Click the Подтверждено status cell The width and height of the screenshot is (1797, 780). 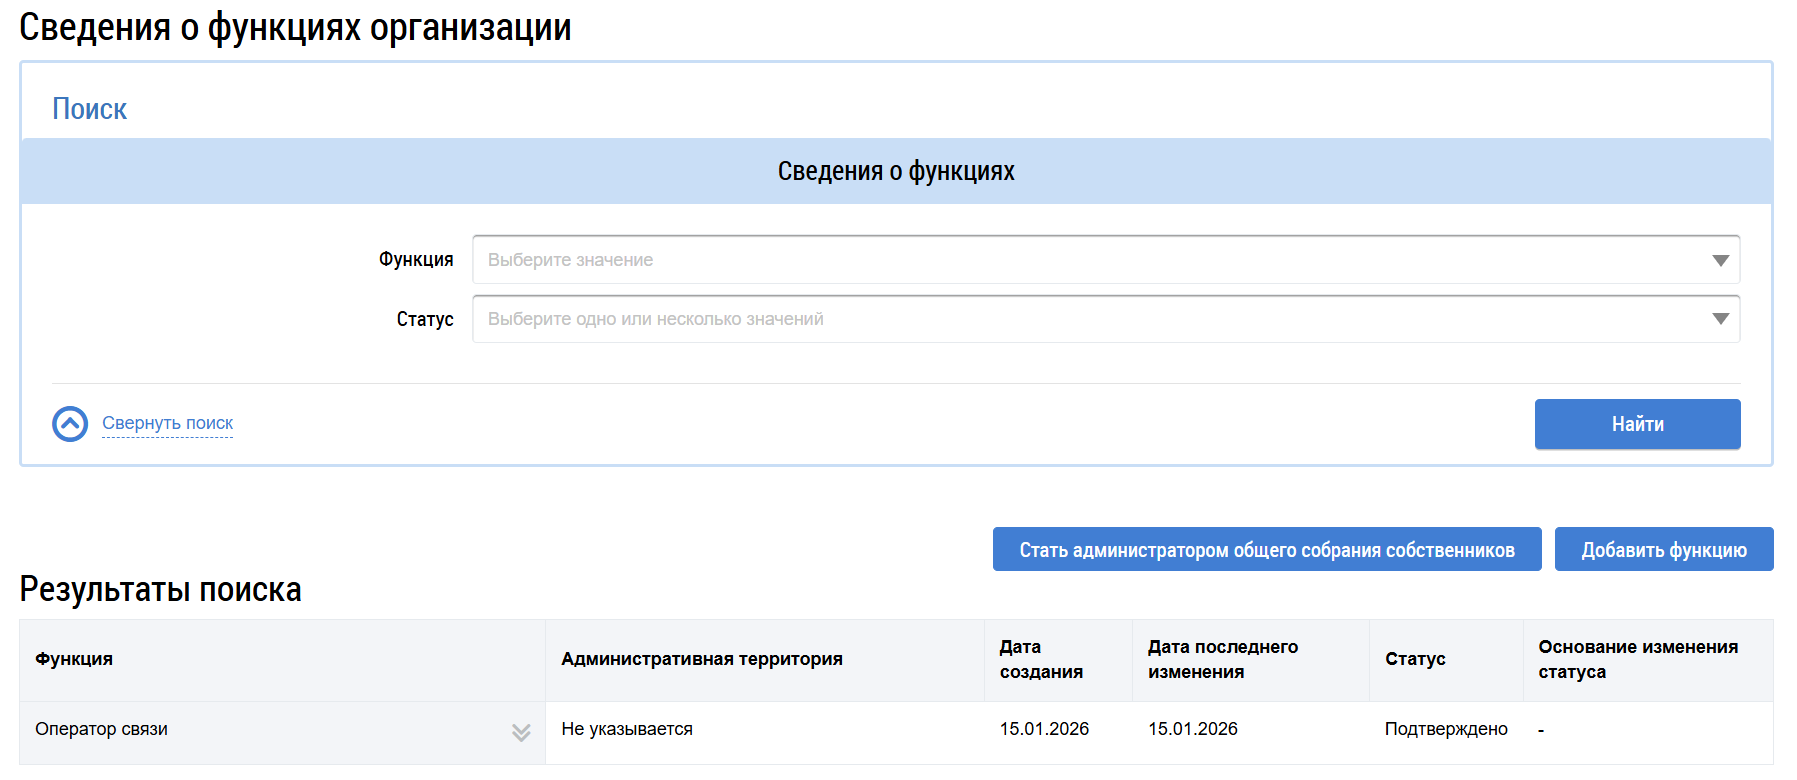1445,729
